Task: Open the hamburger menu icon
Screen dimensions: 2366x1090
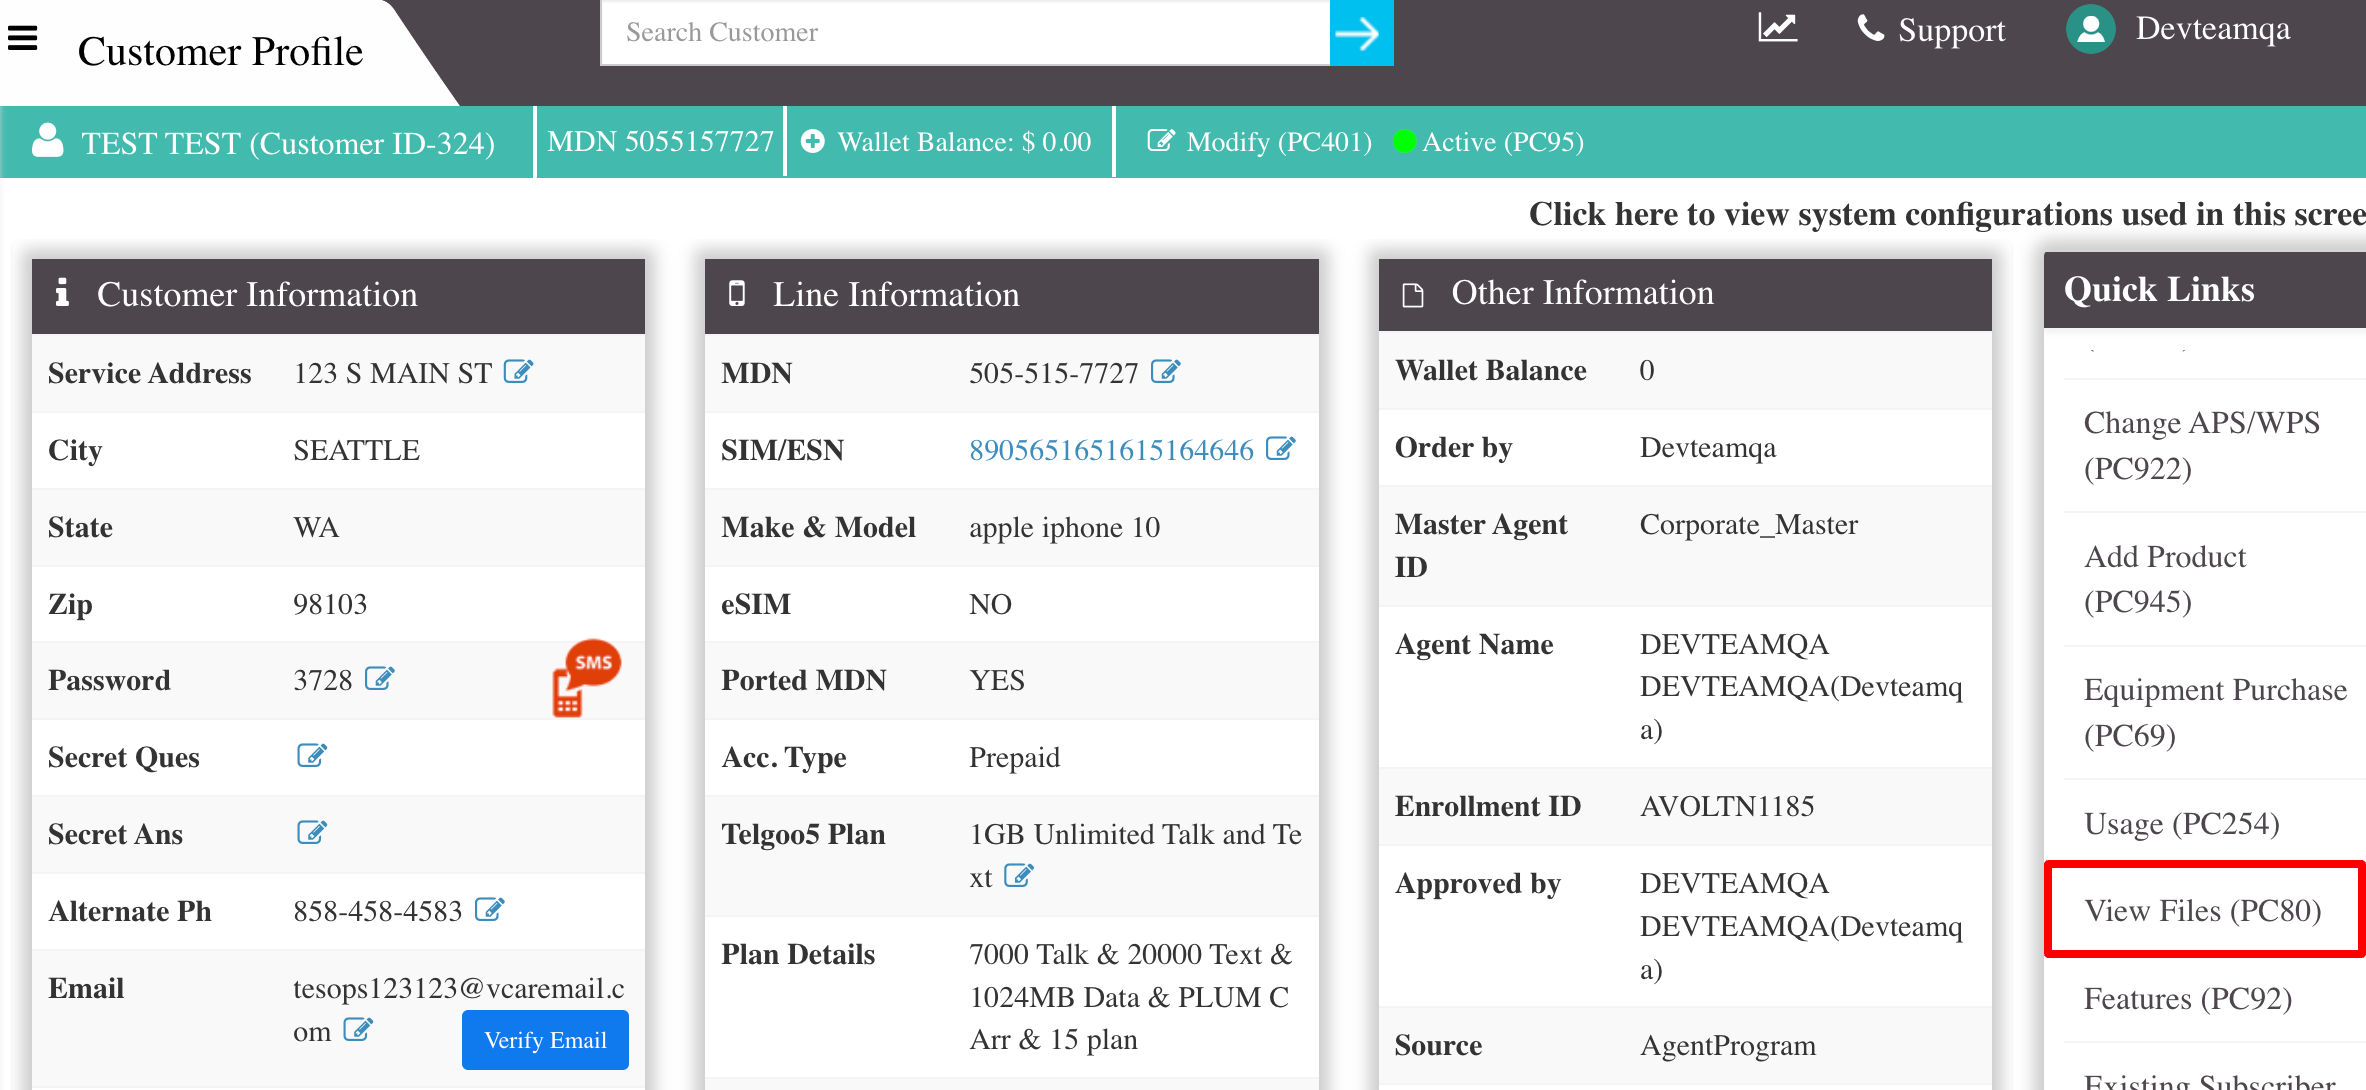Action: click(22, 38)
